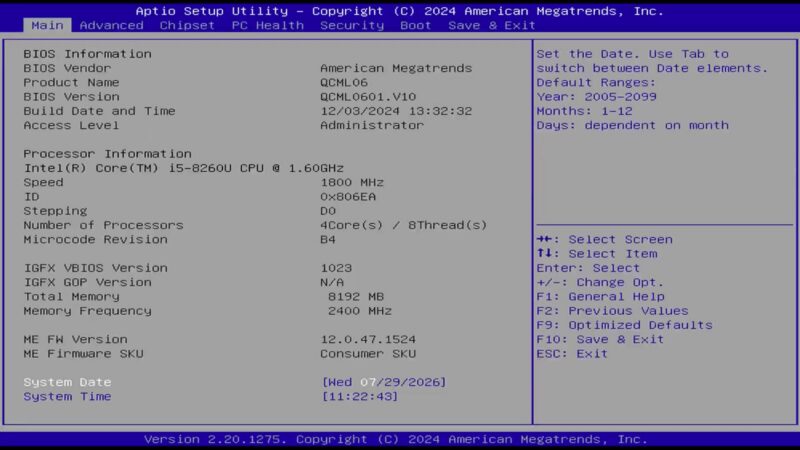Click the Processor Information heading
Viewport: 800px width, 450px height.
click(x=107, y=154)
